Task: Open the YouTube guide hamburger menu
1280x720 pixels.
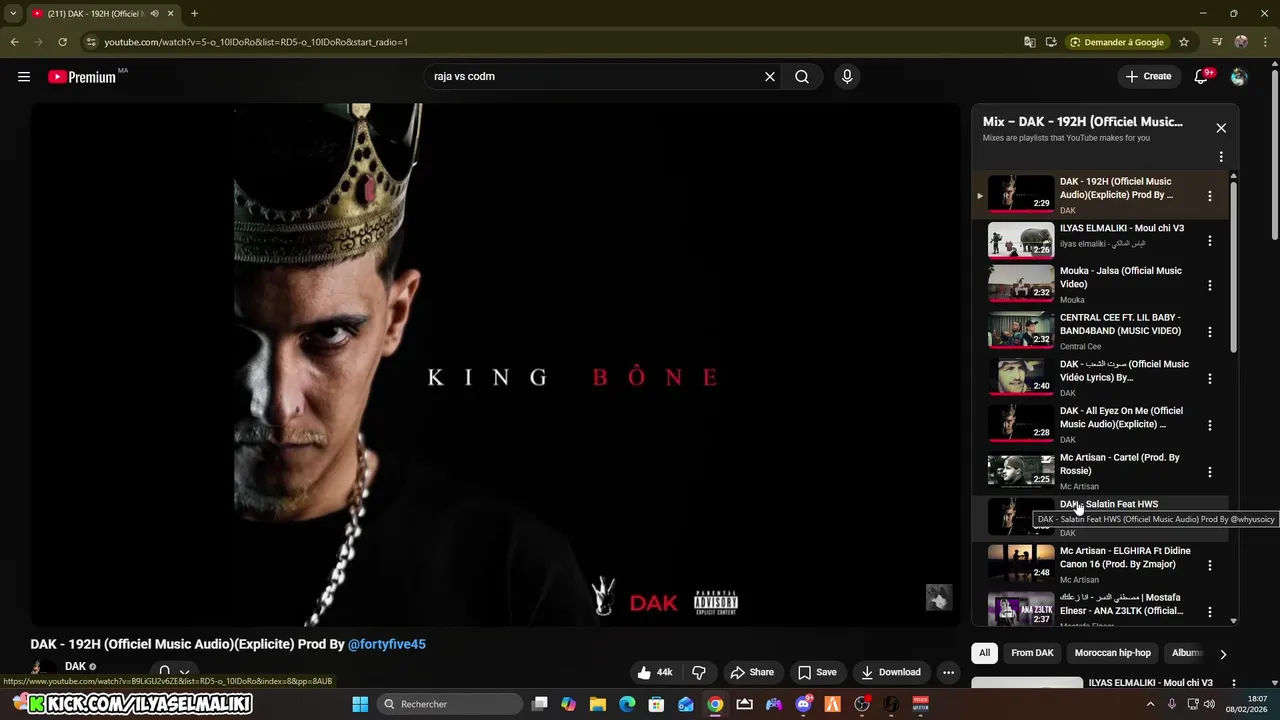Action: coord(24,76)
